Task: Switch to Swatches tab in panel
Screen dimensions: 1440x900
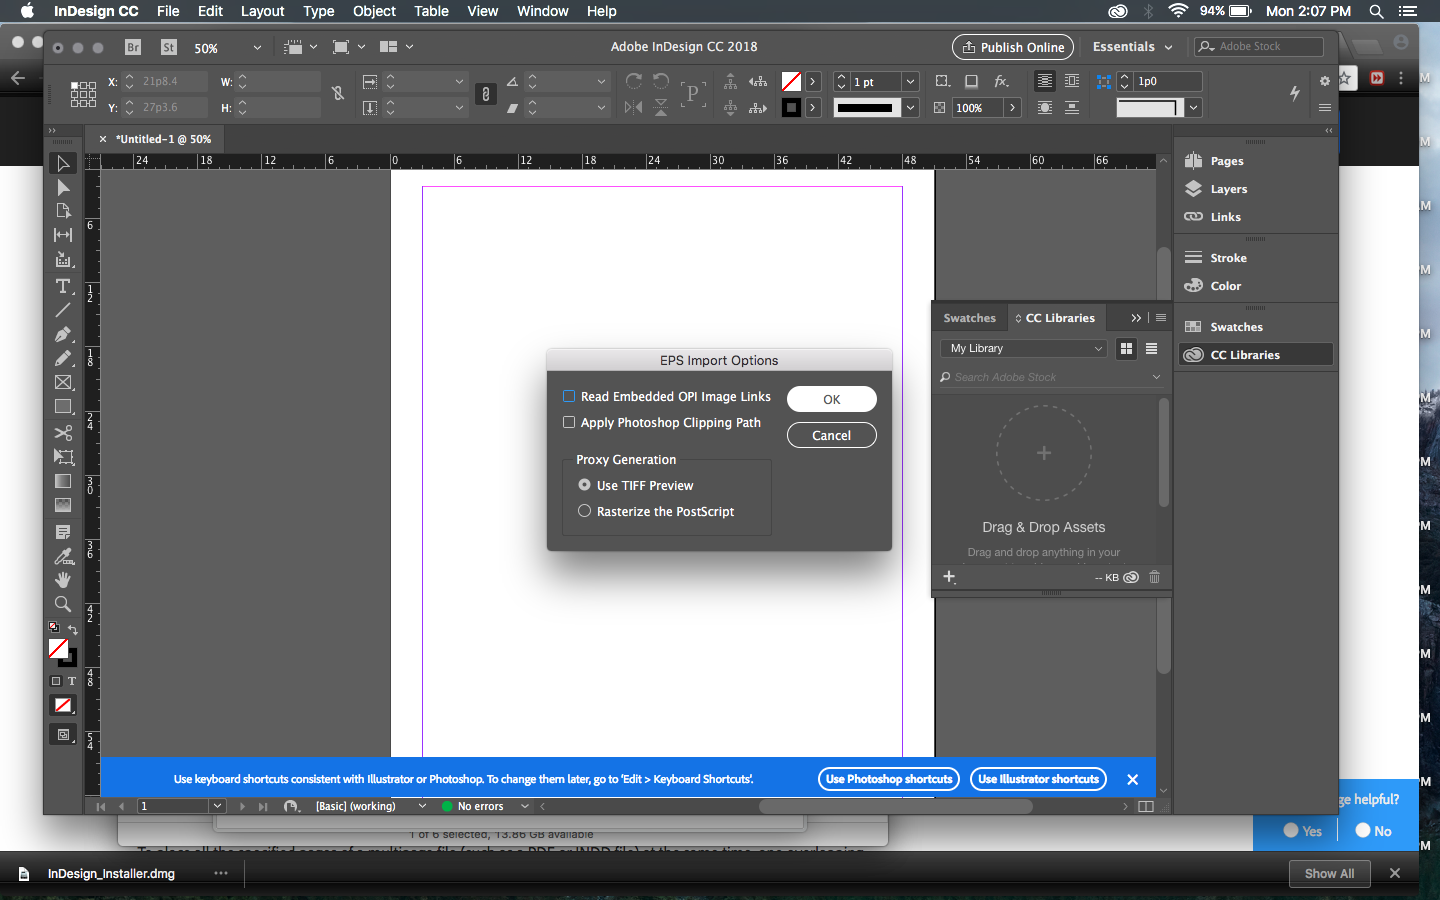Action: pyautogui.click(x=969, y=318)
